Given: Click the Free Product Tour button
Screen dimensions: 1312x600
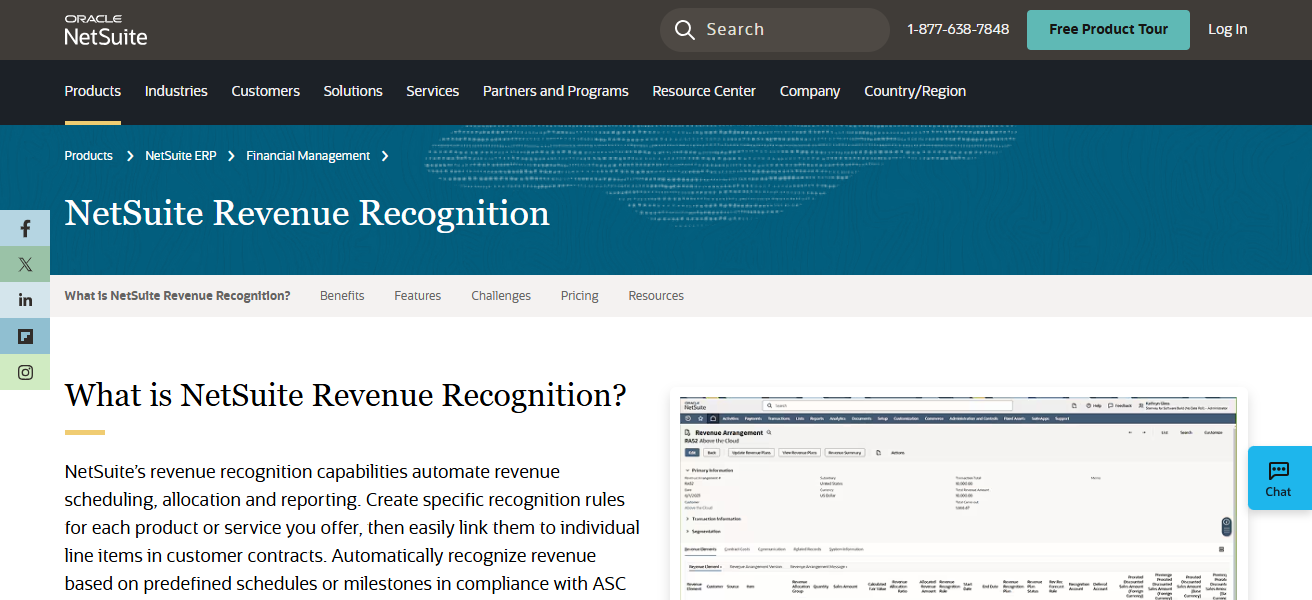Looking at the screenshot, I should 1108,29.
